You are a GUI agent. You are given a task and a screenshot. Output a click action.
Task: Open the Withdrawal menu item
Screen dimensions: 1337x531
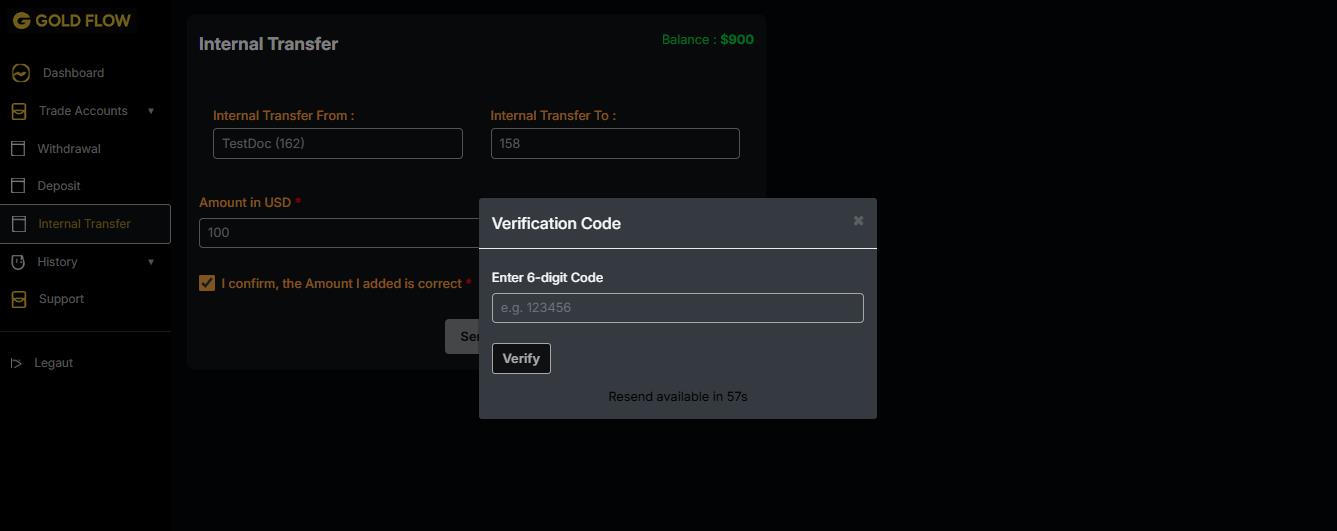(69, 149)
